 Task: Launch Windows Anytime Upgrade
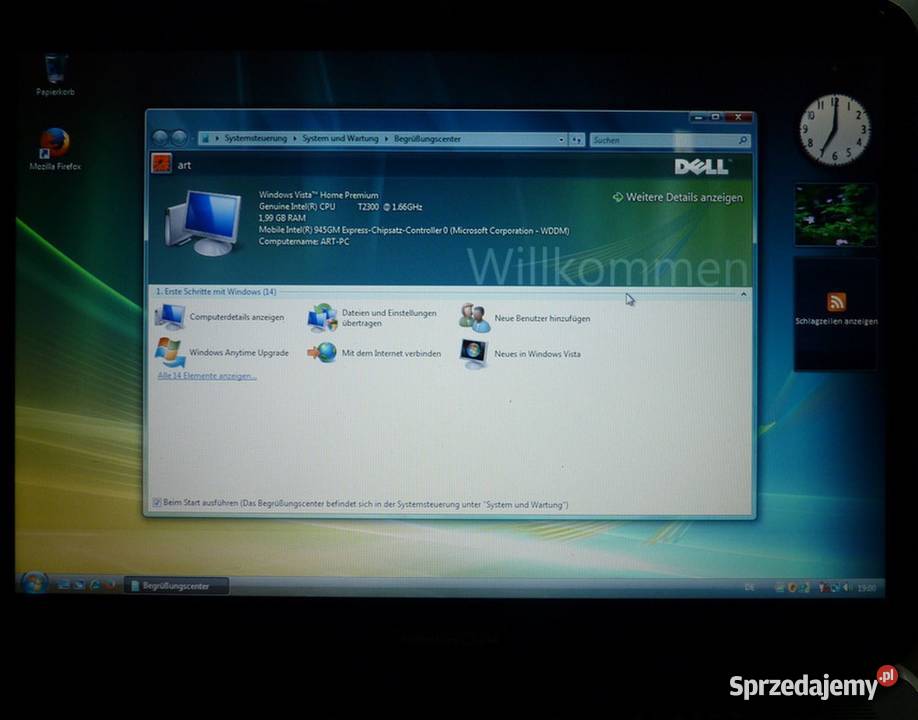(240, 352)
